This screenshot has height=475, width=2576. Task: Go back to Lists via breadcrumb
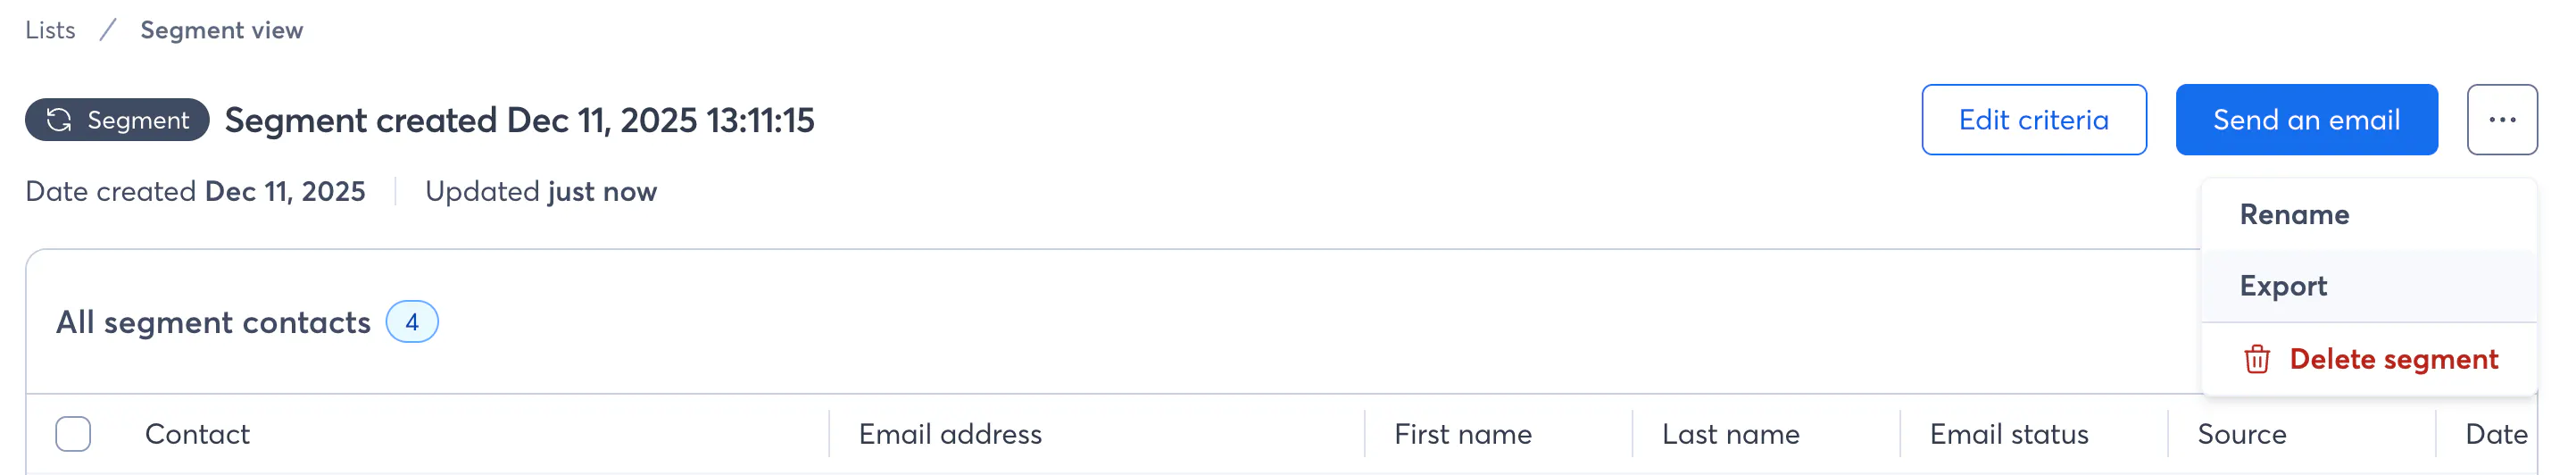tap(50, 30)
